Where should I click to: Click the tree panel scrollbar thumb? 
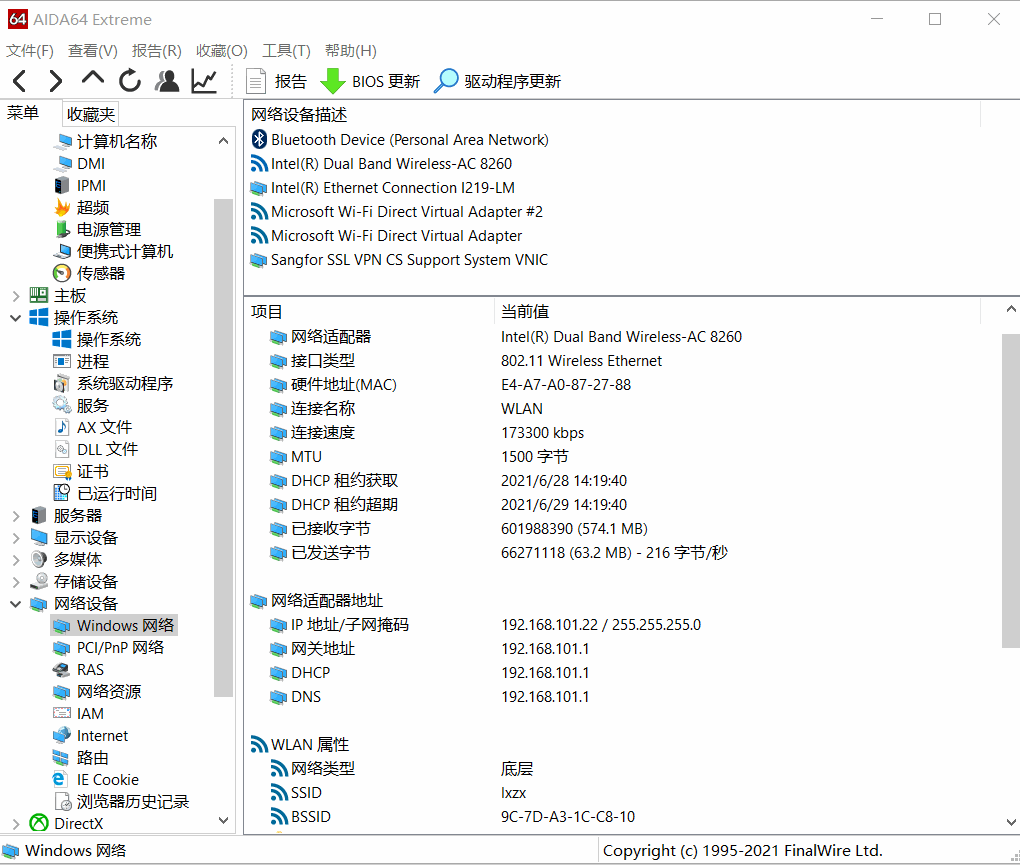click(223, 448)
